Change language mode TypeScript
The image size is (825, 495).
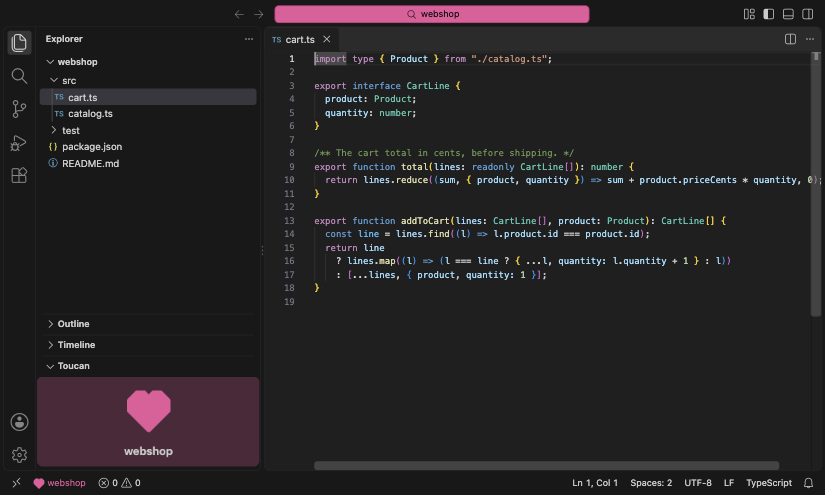point(769,483)
